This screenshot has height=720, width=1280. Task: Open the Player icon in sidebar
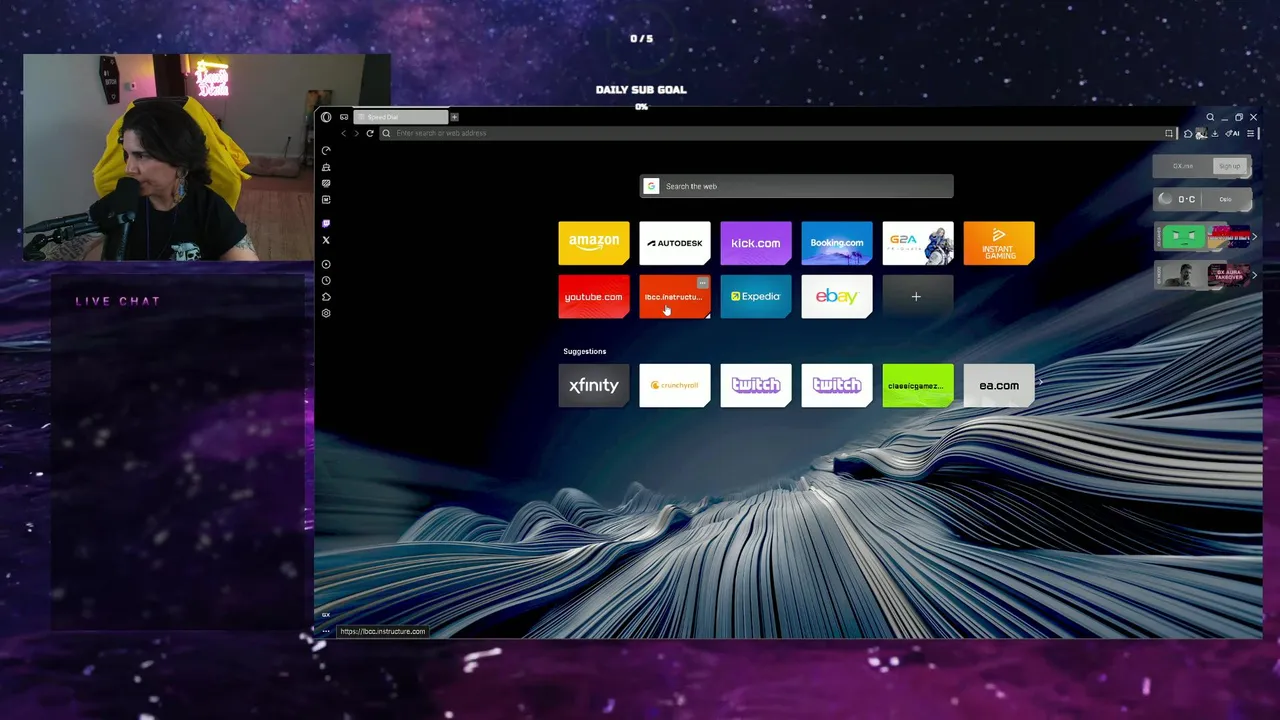click(326, 265)
